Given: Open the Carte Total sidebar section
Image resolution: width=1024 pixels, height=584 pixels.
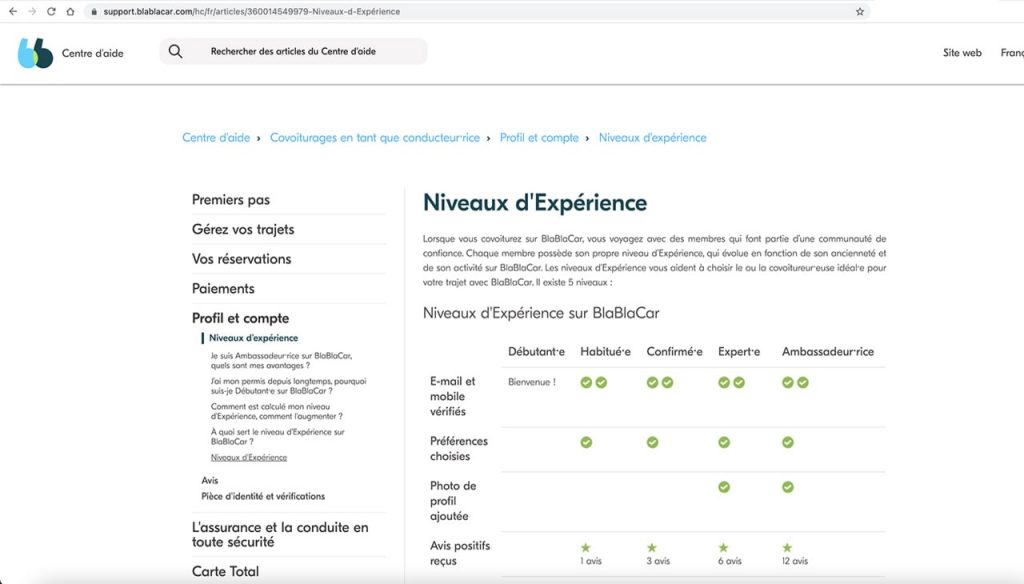Looking at the screenshot, I should tap(225, 572).
